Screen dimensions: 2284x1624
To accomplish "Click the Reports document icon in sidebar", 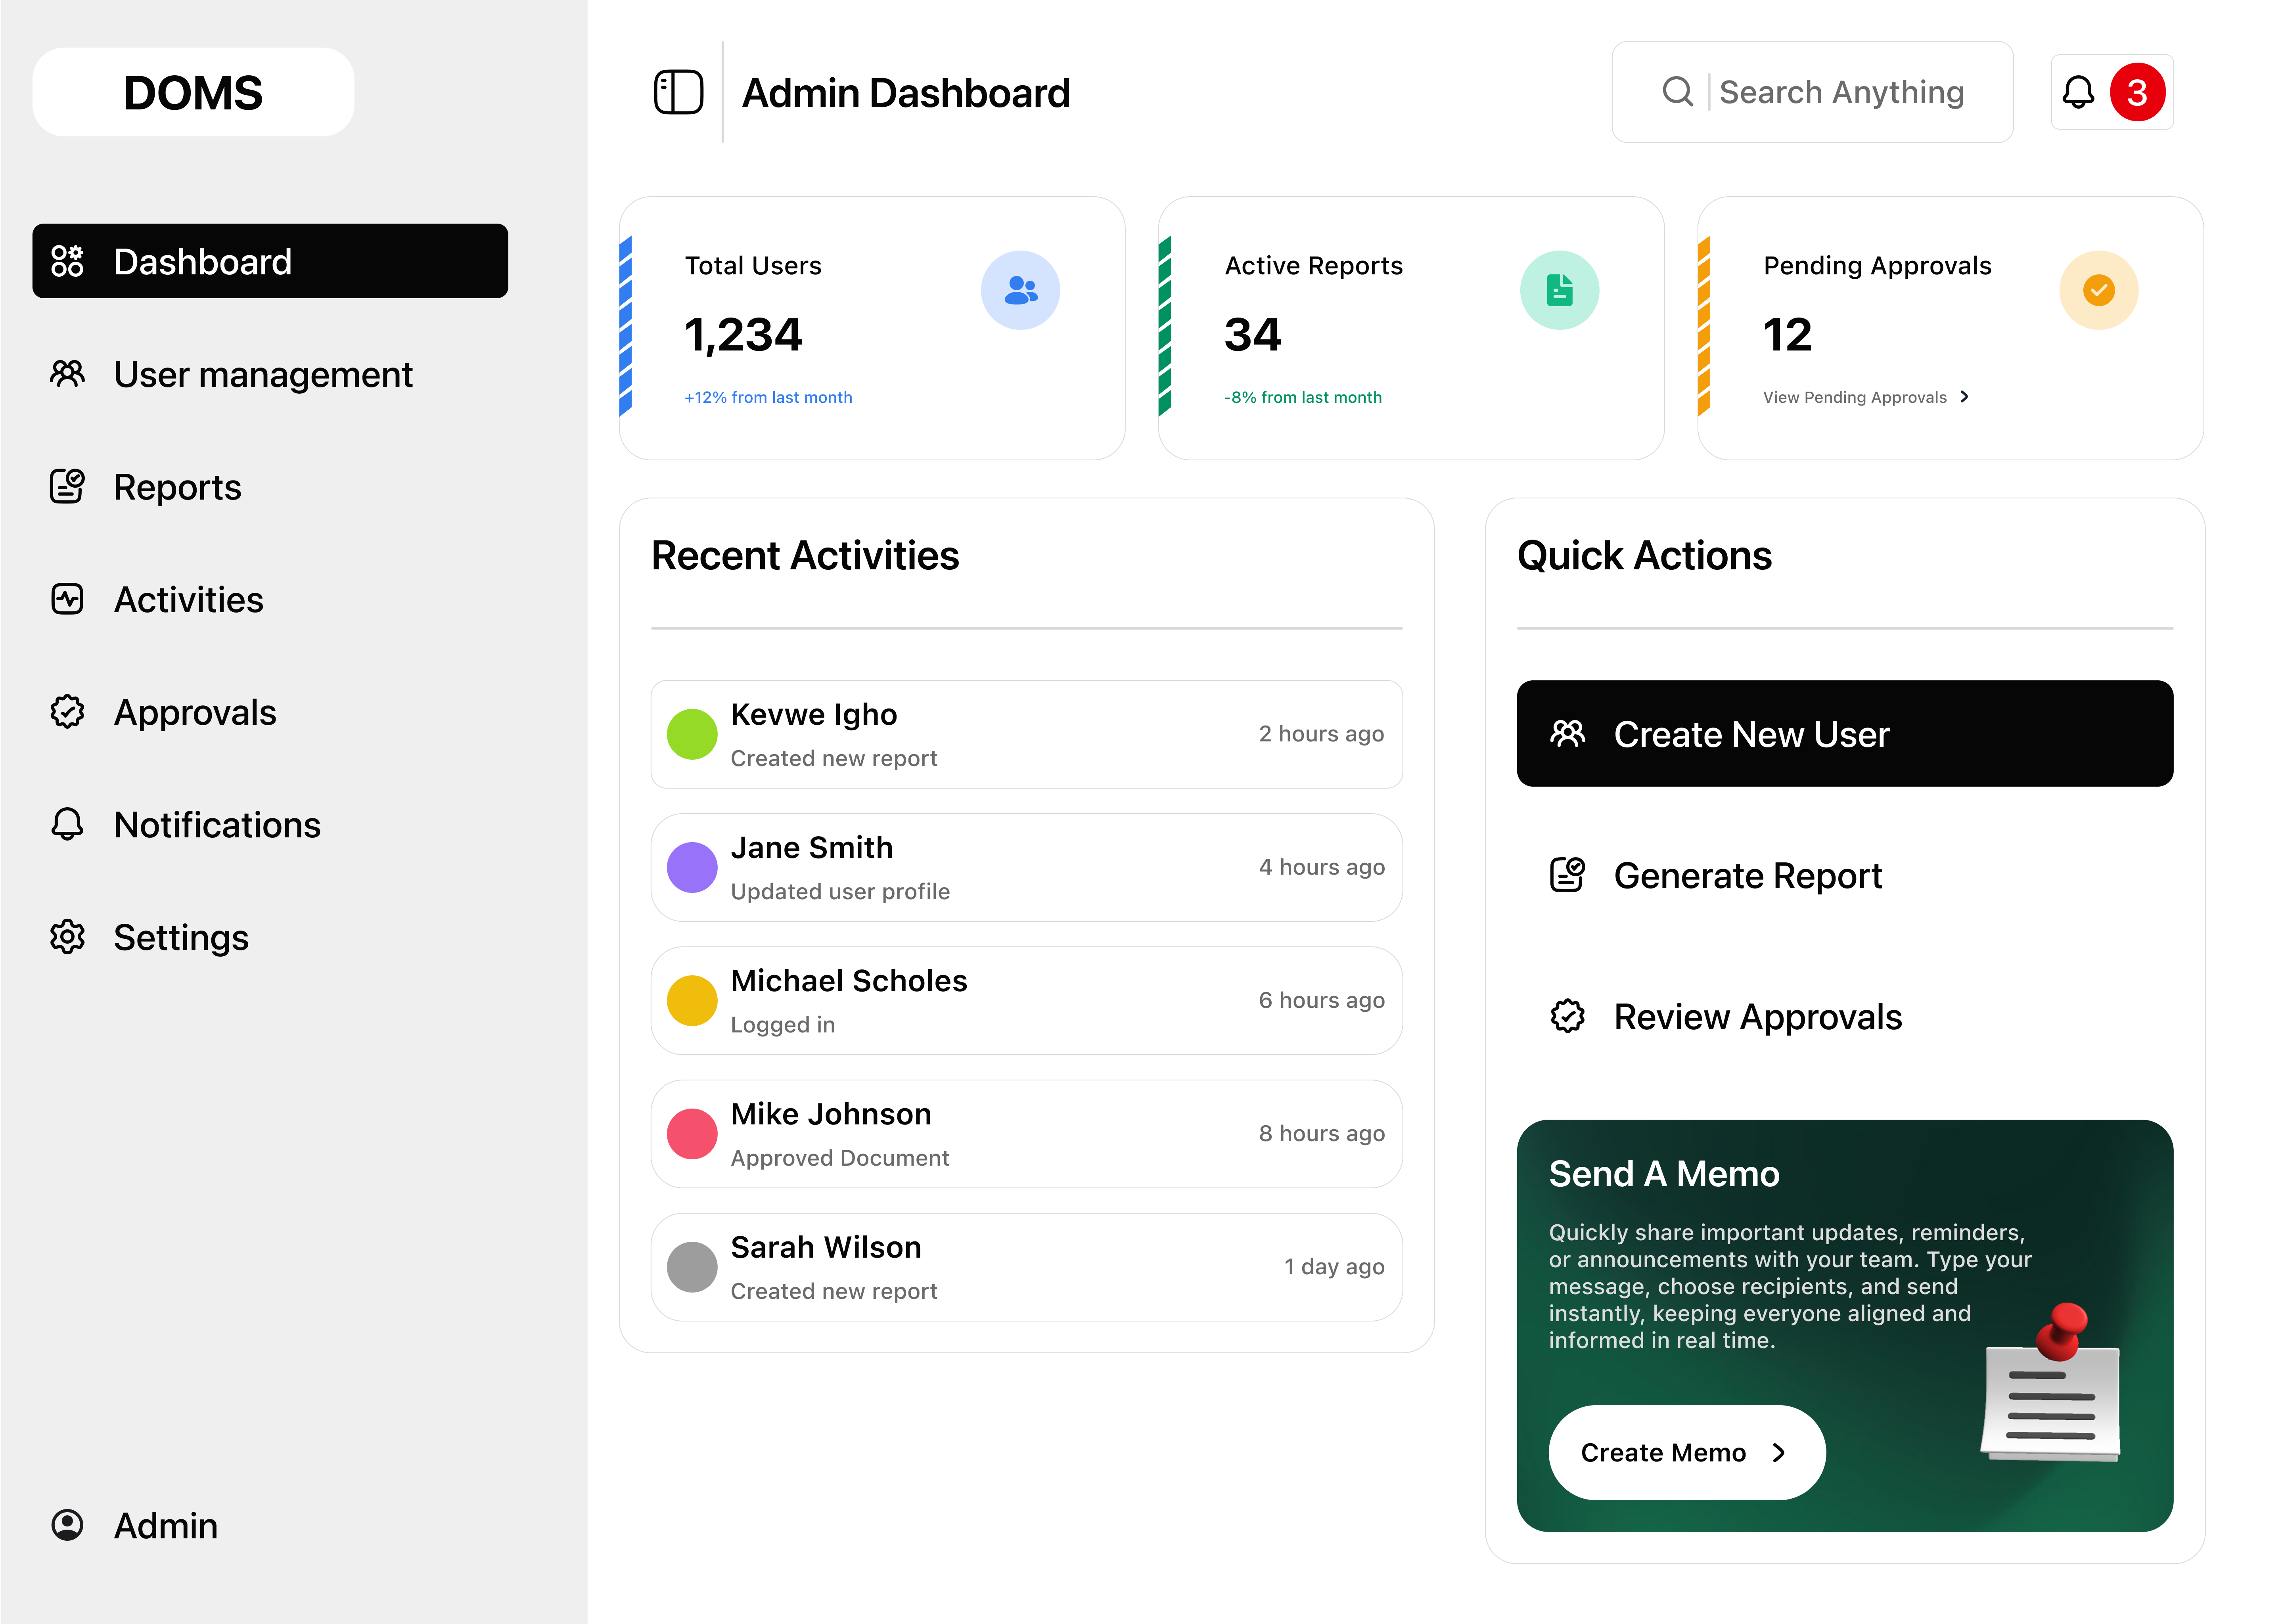I will tap(67, 487).
